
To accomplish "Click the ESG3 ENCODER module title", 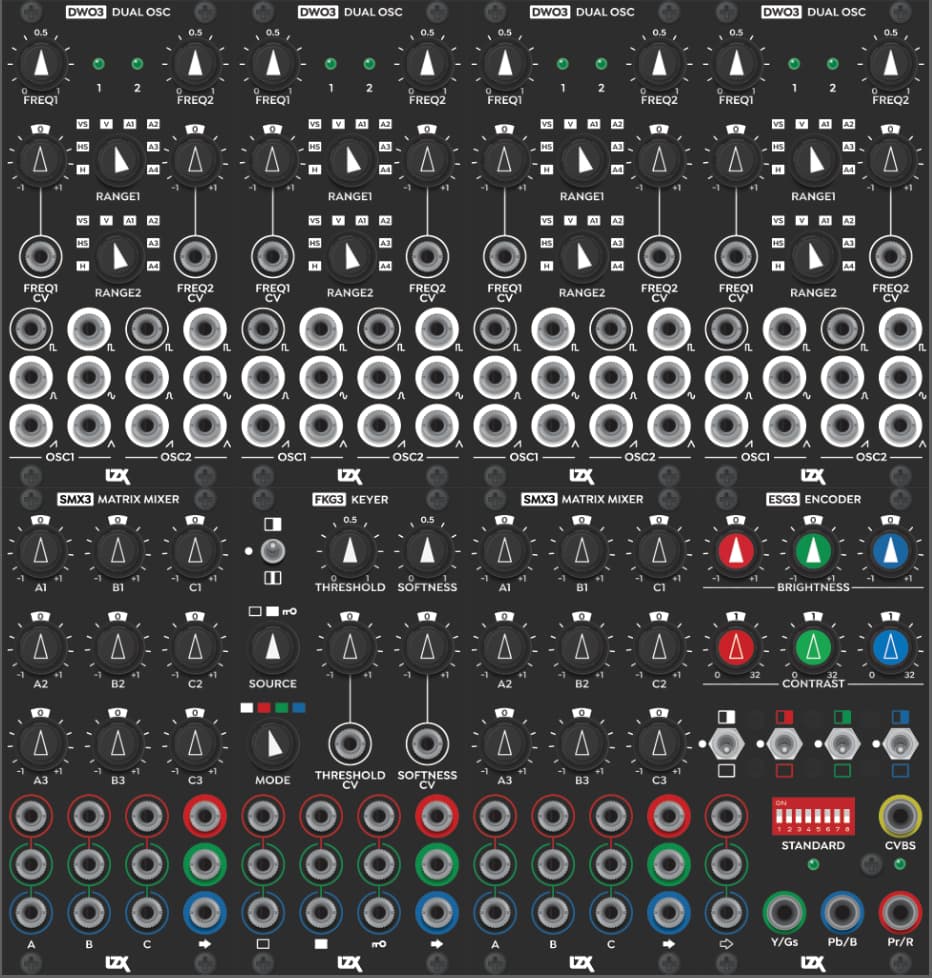I will 813,500.
